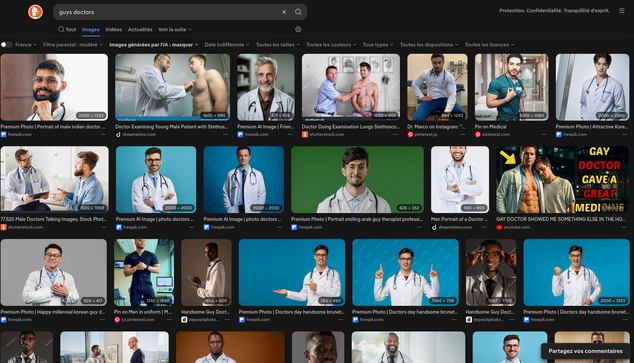The width and height of the screenshot is (634, 363).
Task: Open the Dr. Marco on Instagram link
Action: [x=436, y=127]
